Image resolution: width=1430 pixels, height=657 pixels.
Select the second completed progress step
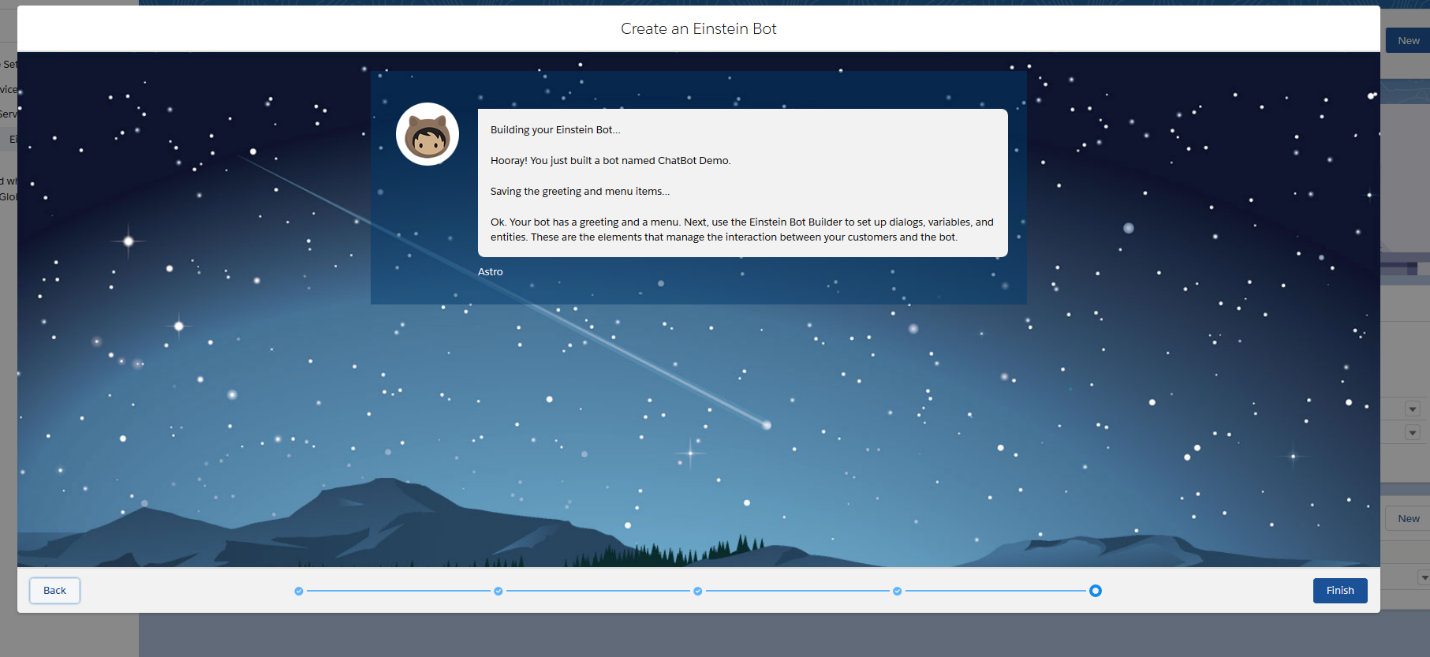pyautogui.click(x=498, y=591)
